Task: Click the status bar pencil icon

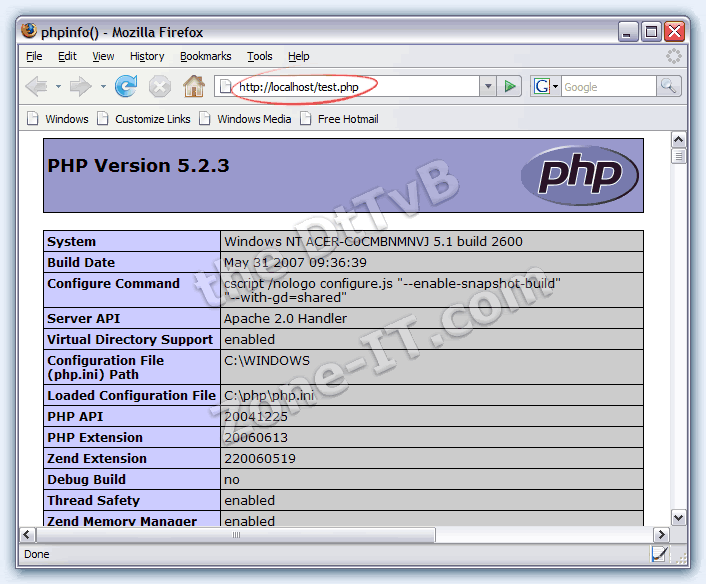Action: point(659,554)
